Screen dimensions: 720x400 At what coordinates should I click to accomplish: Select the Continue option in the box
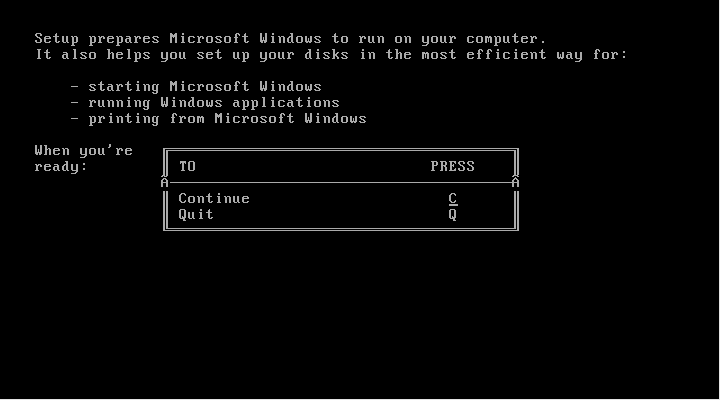tap(214, 198)
